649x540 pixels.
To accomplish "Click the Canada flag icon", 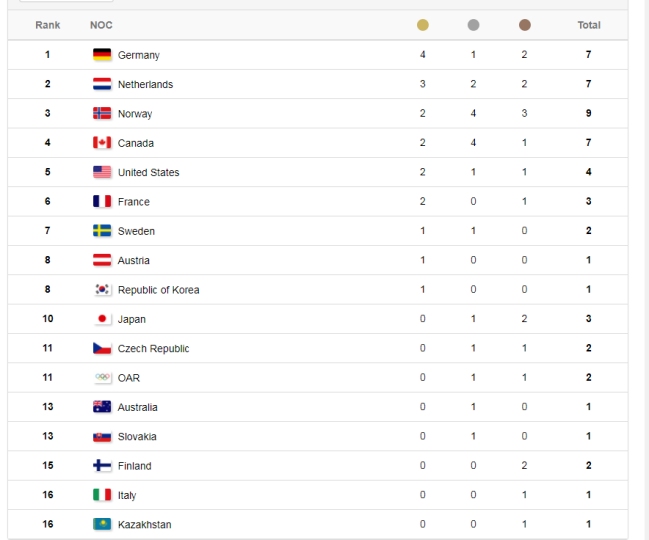I will (102, 143).
